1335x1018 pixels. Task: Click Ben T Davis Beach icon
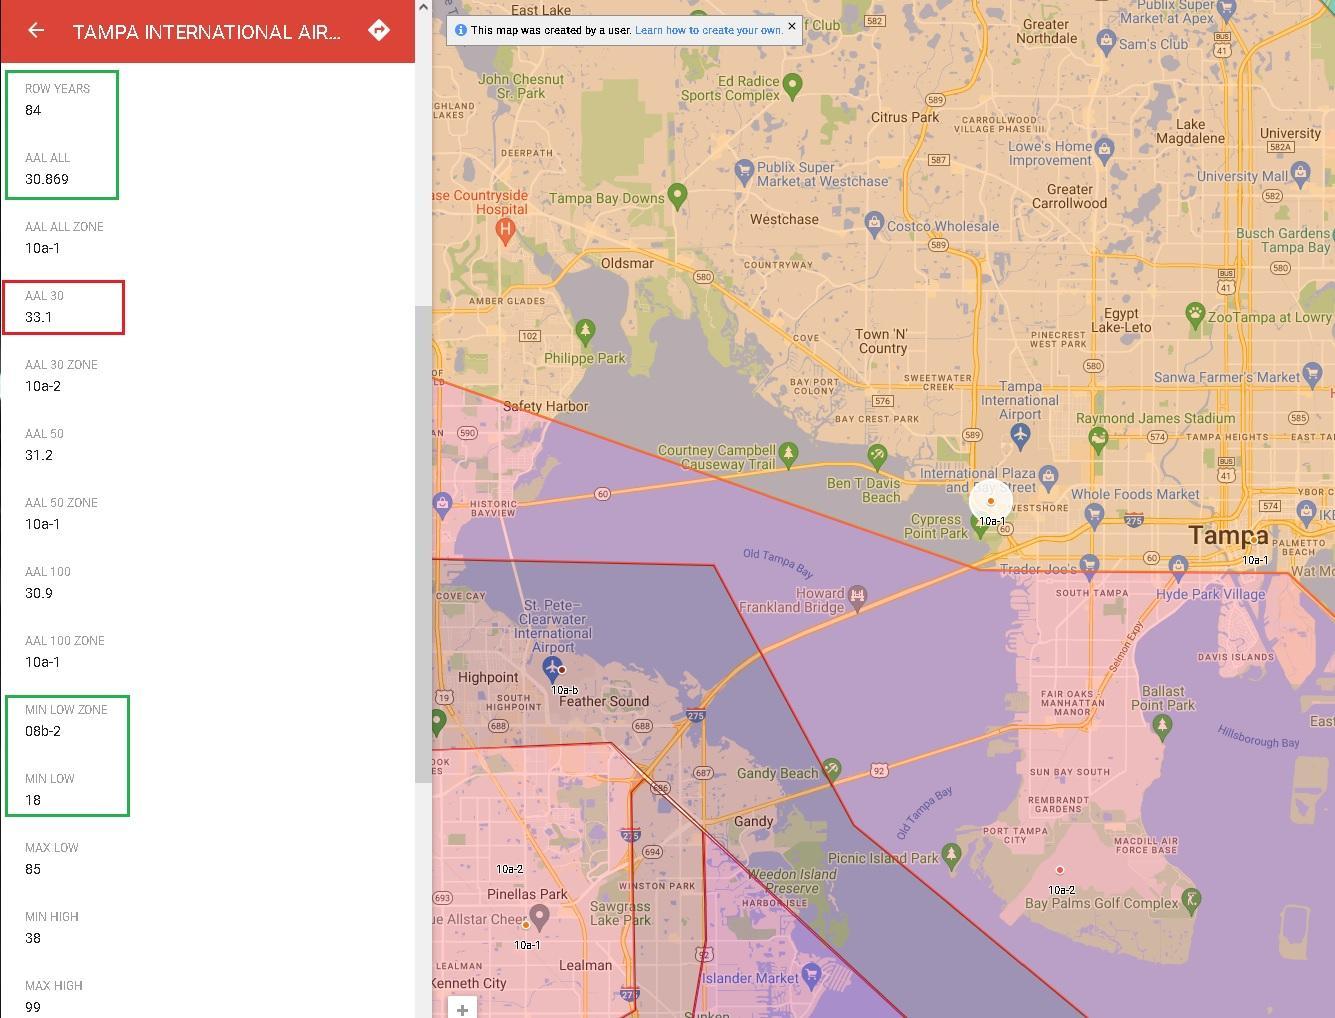877,457
